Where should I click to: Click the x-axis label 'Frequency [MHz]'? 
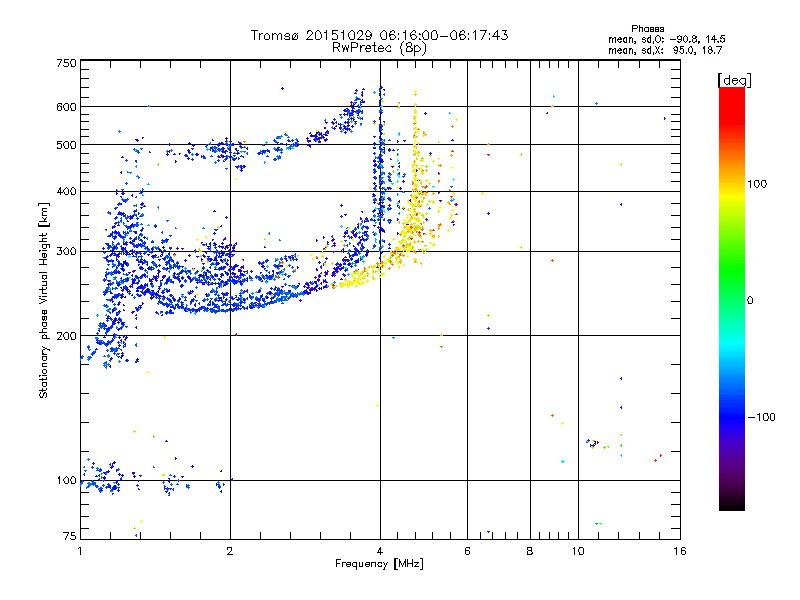(x=379, y=564)
